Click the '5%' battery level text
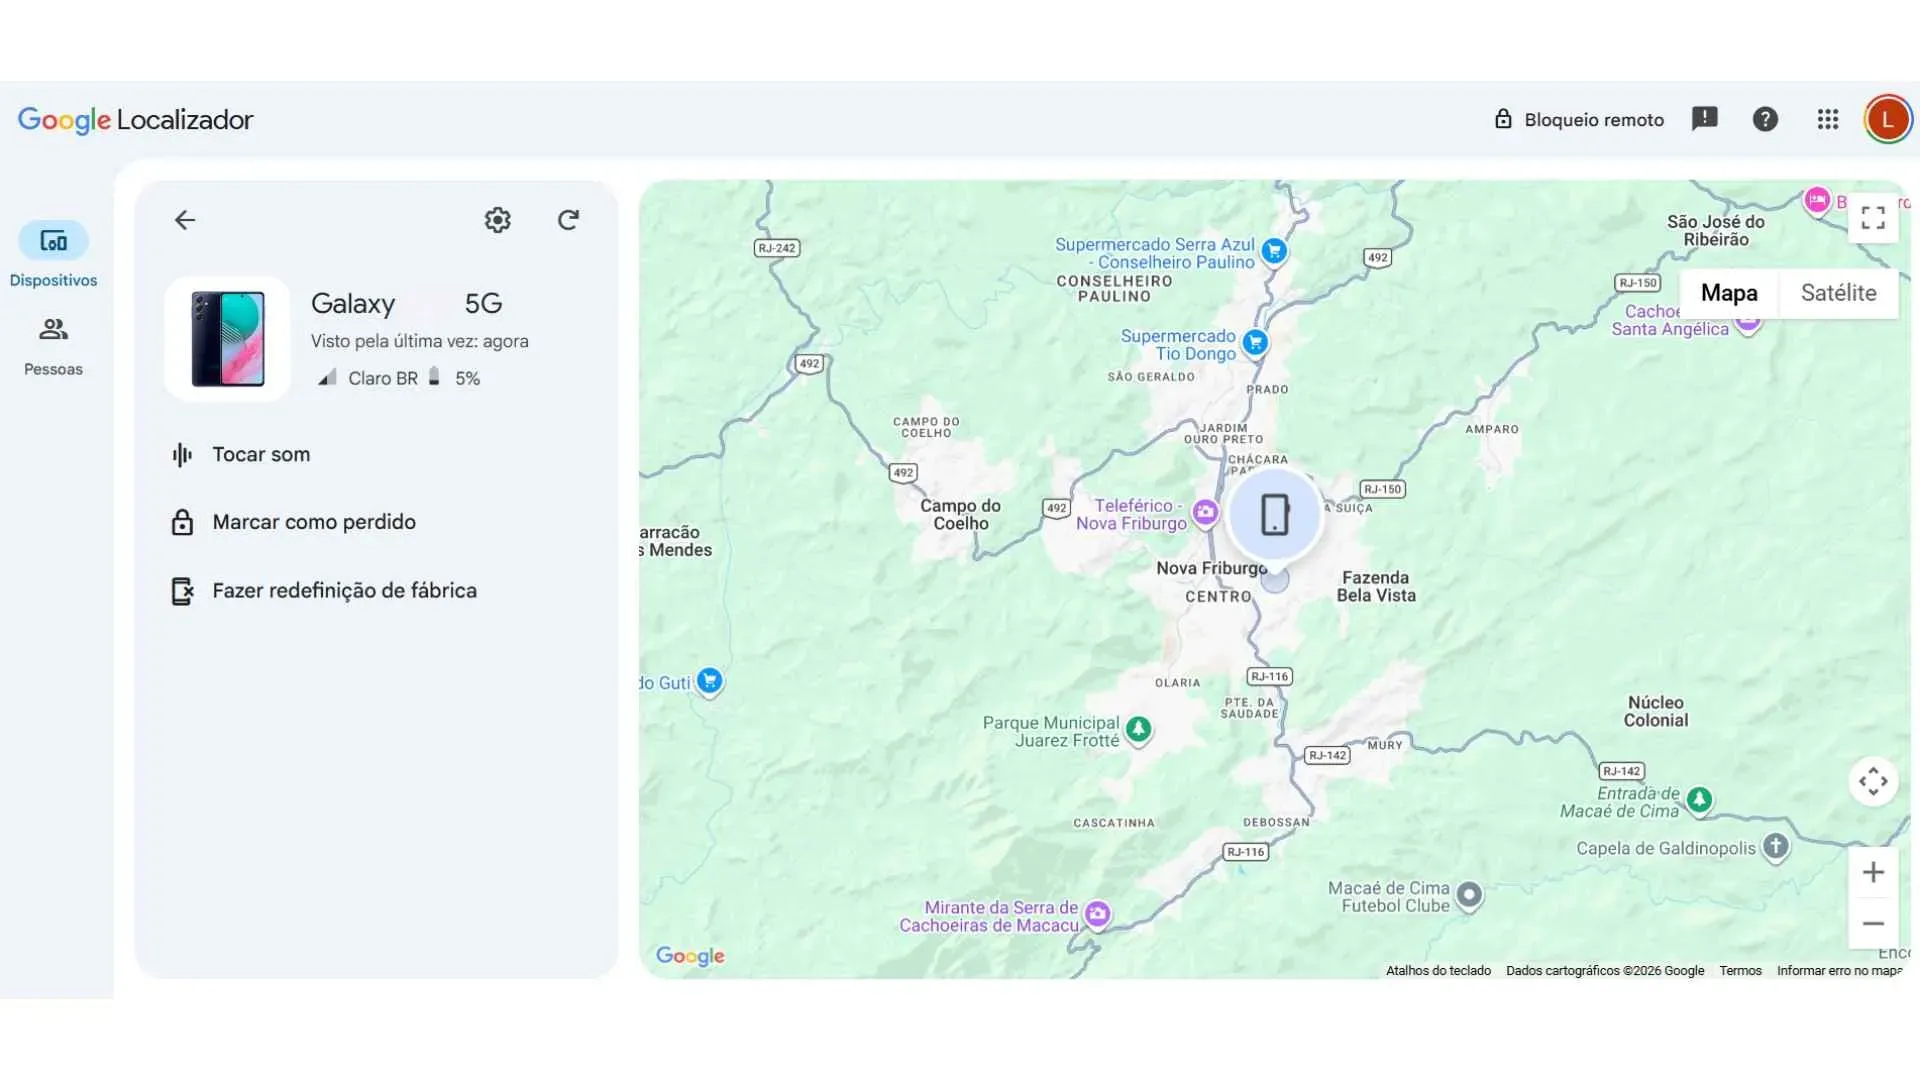Screen dimensions: 1920x1080 (x=467, y=379)
